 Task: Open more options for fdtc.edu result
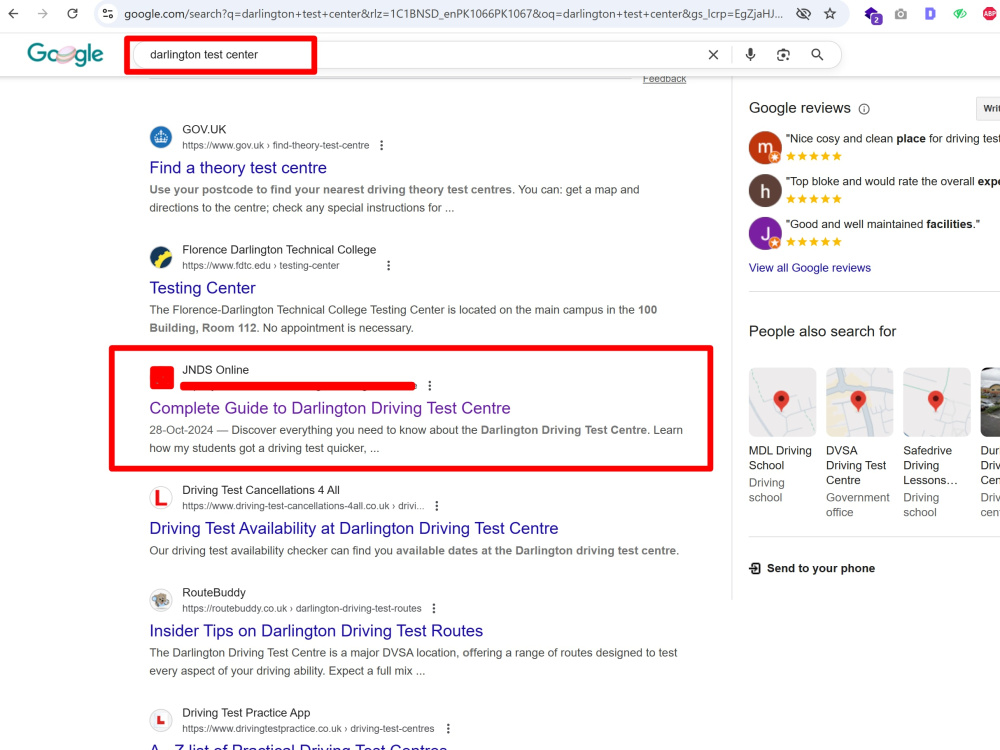[388, 265]
